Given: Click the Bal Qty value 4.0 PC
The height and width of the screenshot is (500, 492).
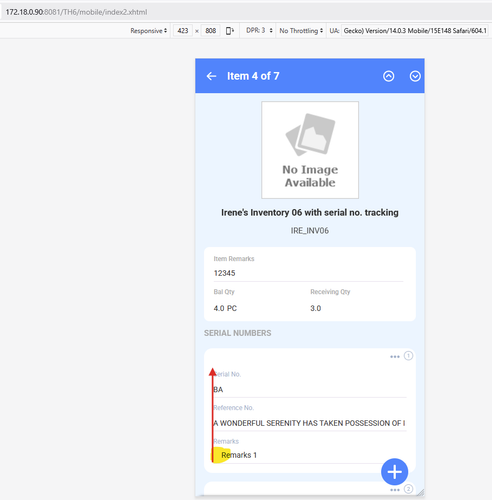Looking at the screenshot, I should point(225,308).
